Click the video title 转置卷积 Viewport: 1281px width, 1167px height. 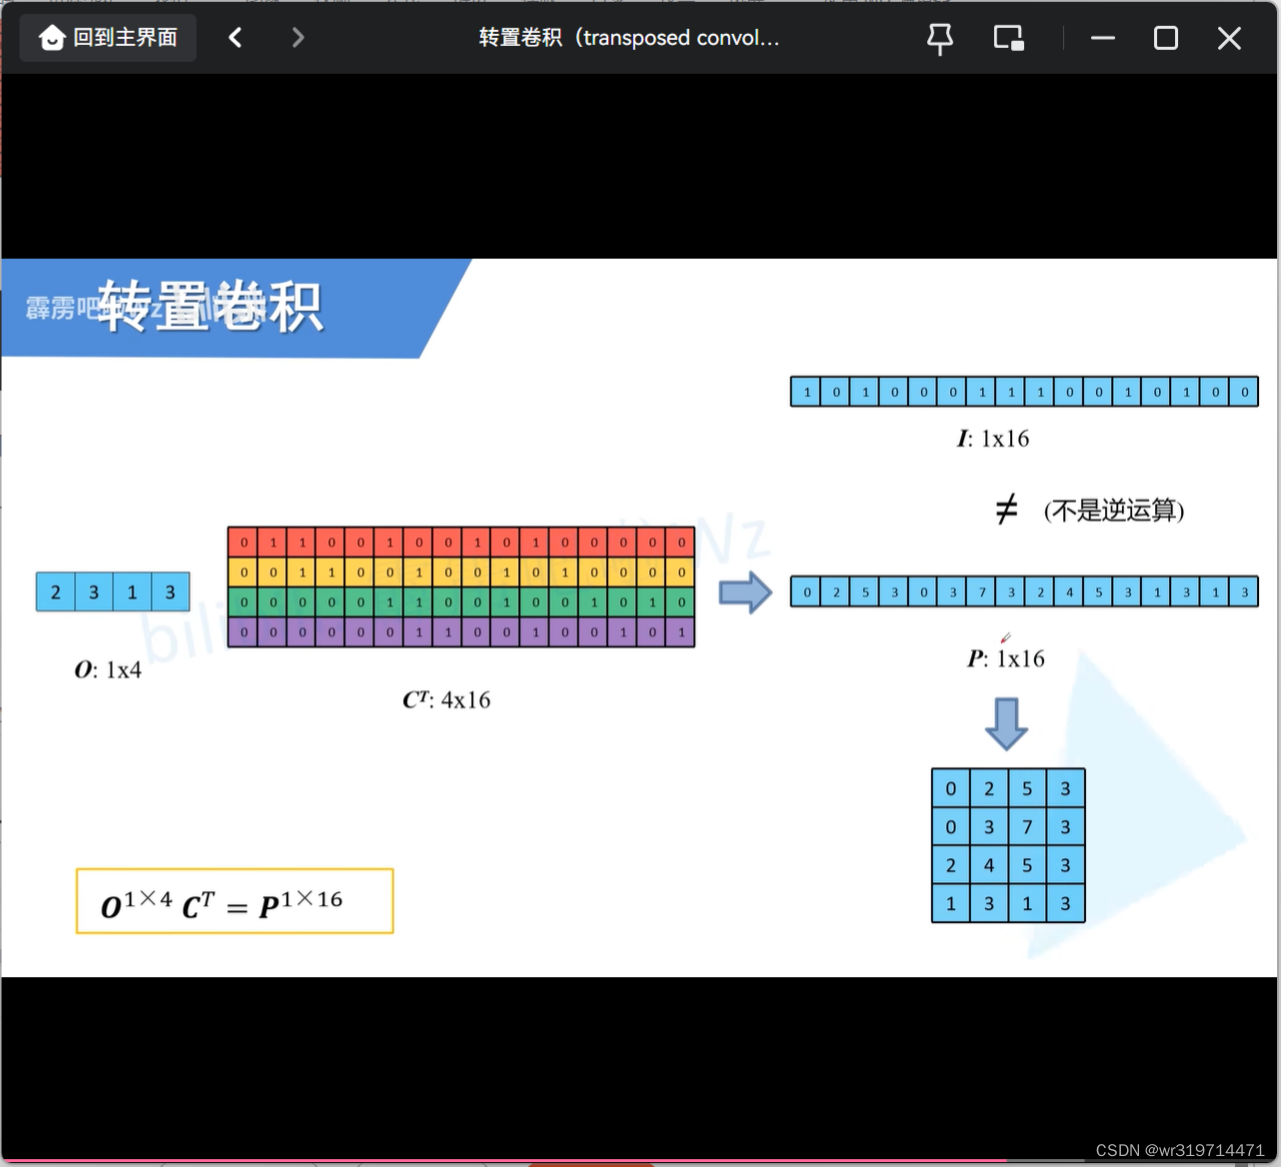(x=628, y=38)
